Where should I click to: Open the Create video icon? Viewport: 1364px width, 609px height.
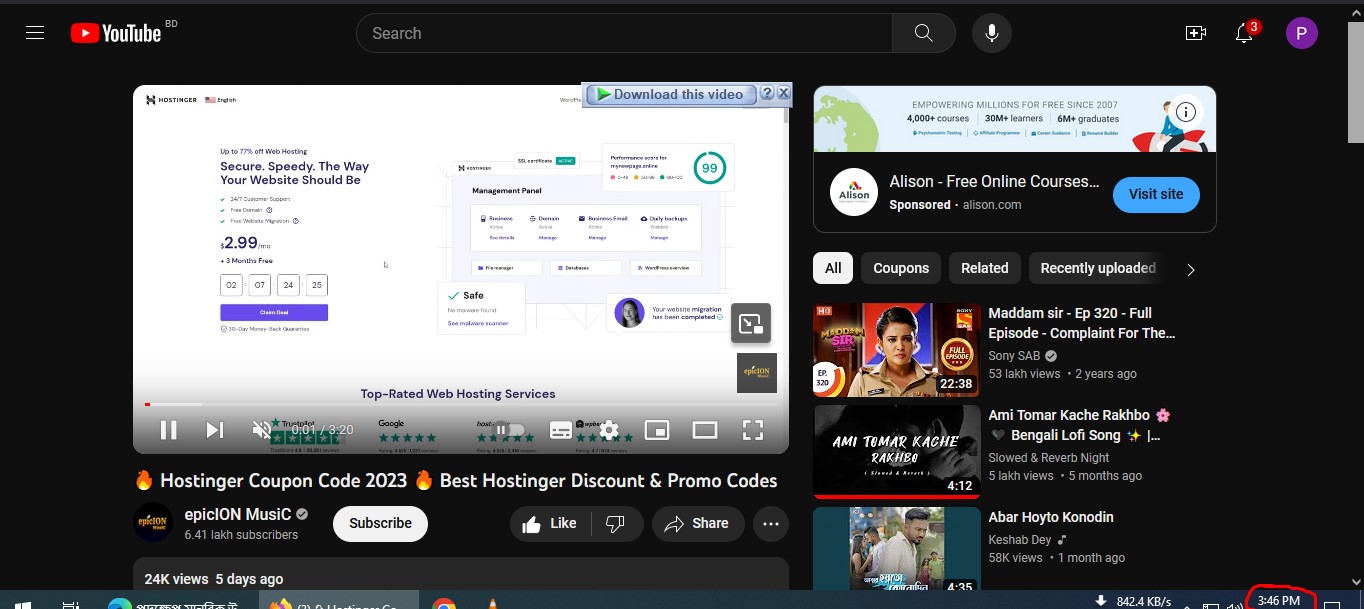tap(1195, 33)
